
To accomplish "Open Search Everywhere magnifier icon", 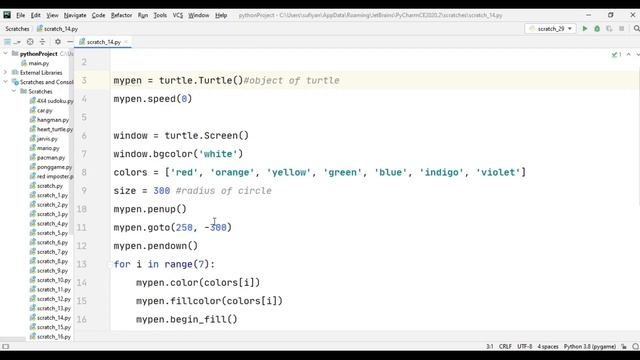I will point(636,29).
